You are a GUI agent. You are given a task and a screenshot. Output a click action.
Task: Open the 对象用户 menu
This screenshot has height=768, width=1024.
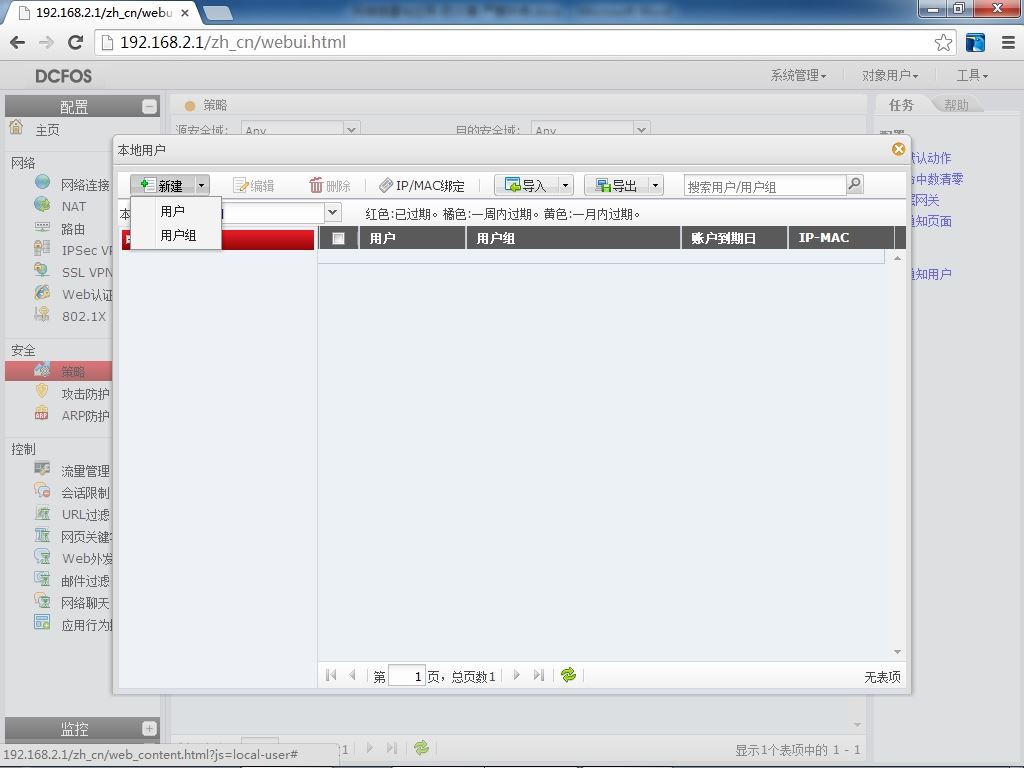[x=889, y=76]
